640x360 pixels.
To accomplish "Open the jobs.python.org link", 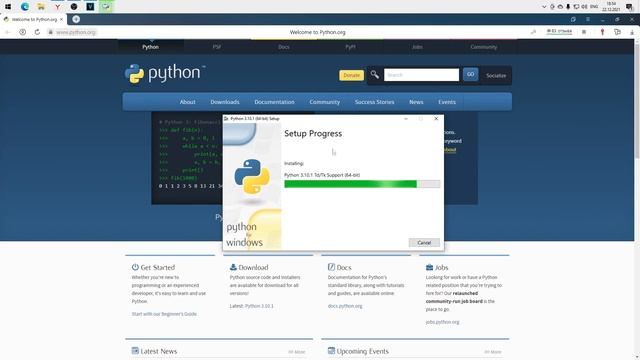I will [x=442, y=322].
